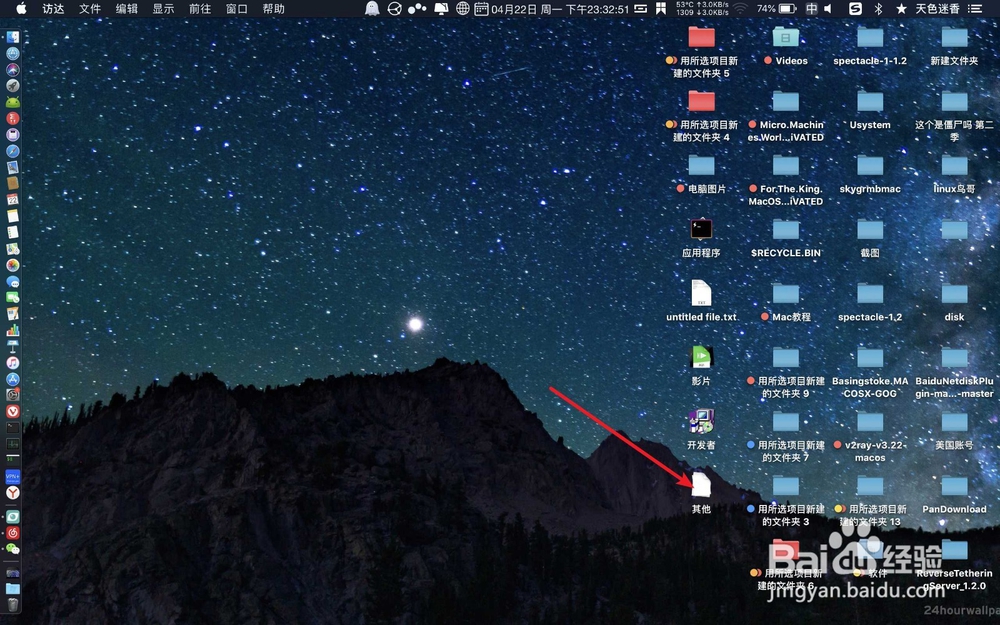Select red folder 用所选项目新建的文件夹 5
The image size is (1000, 625).
click(701, 51)
